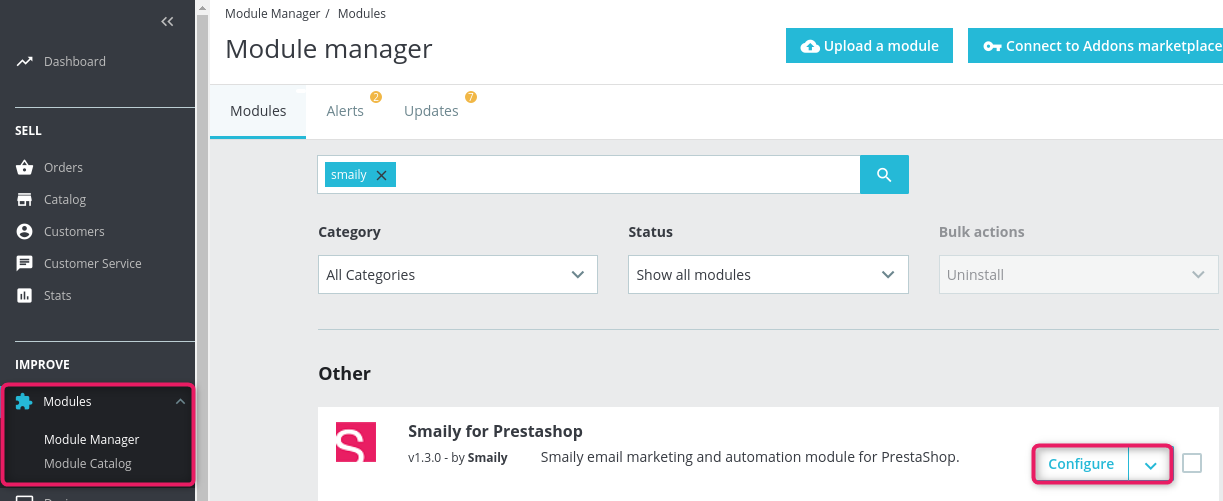Click the cloud upload icon
This screenshot has height=501, width=1223.
point(810,46)
